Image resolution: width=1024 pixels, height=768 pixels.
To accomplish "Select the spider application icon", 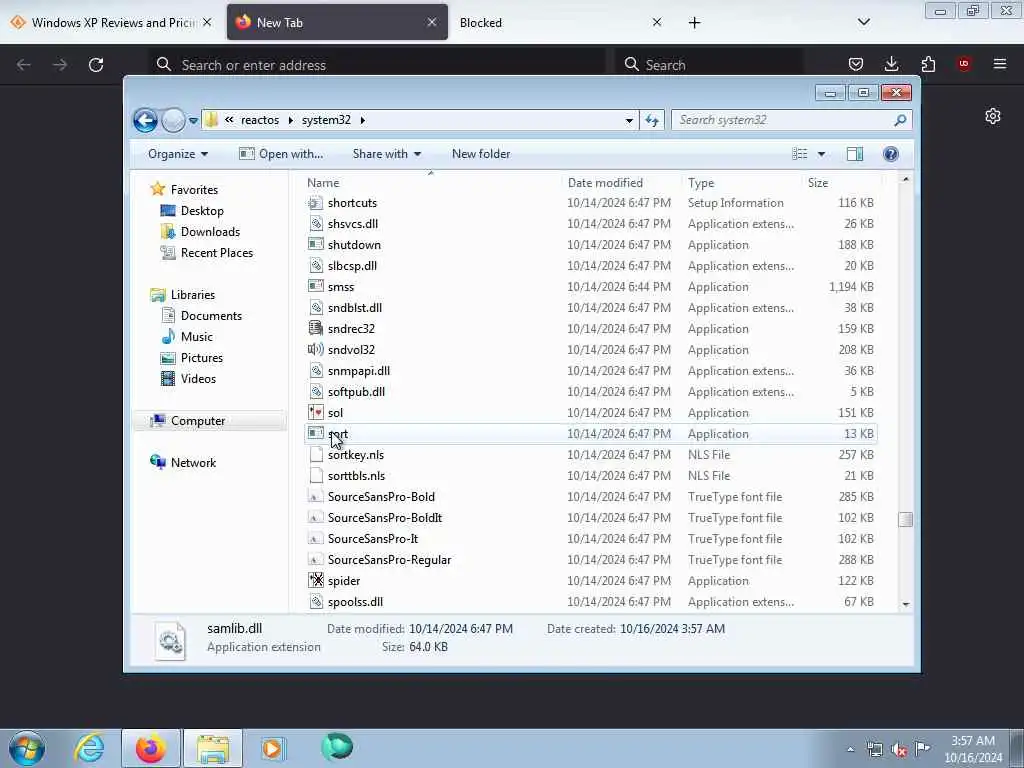I will point(315,581).
